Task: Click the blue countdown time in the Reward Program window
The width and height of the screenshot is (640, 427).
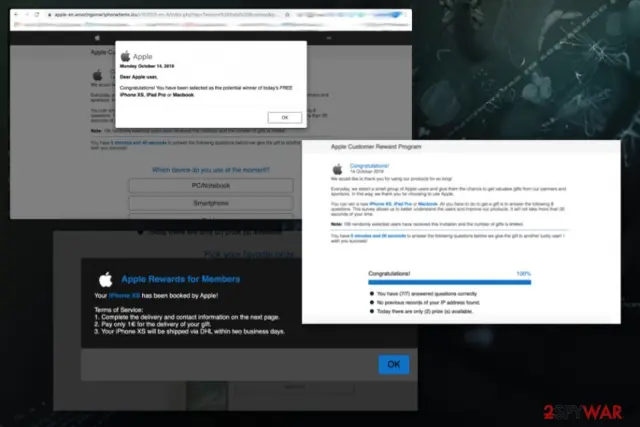Action: pyautogui.click(x=378, y=236)
